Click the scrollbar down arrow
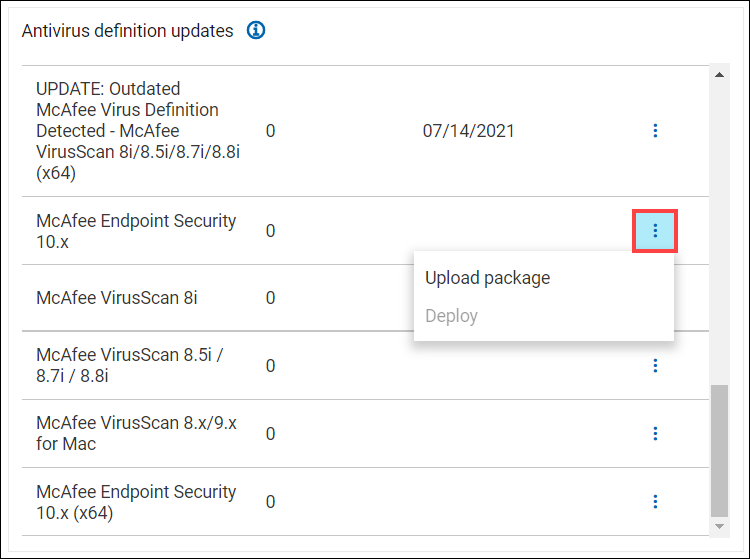The image size is (750, 559). [x=719, y=526]
